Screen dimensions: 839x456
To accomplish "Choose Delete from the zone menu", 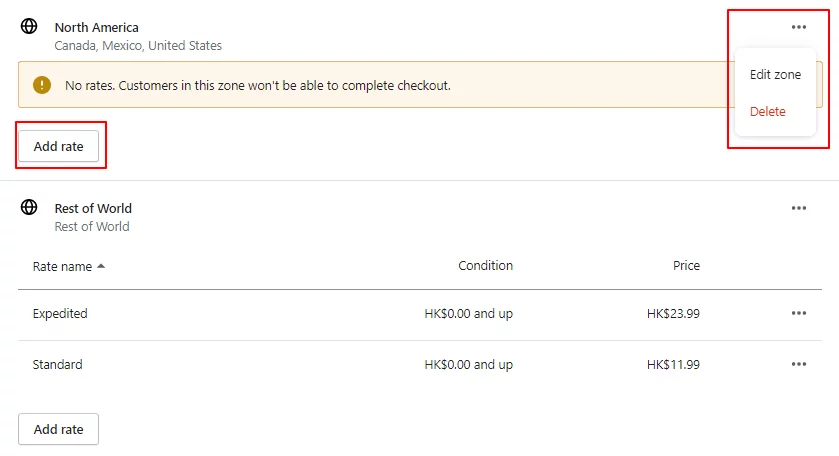I will click(768, 111).
